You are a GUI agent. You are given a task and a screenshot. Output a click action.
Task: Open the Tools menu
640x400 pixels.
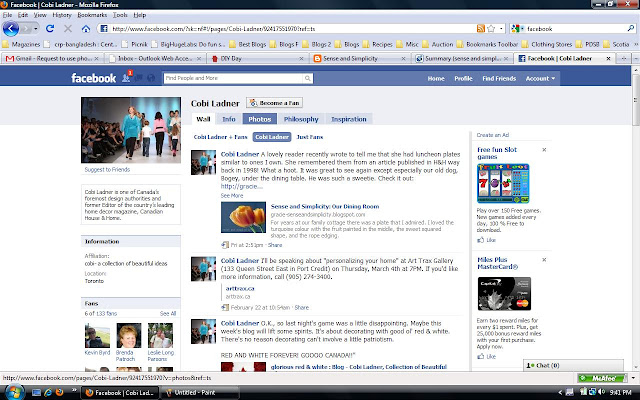point(120,15)
